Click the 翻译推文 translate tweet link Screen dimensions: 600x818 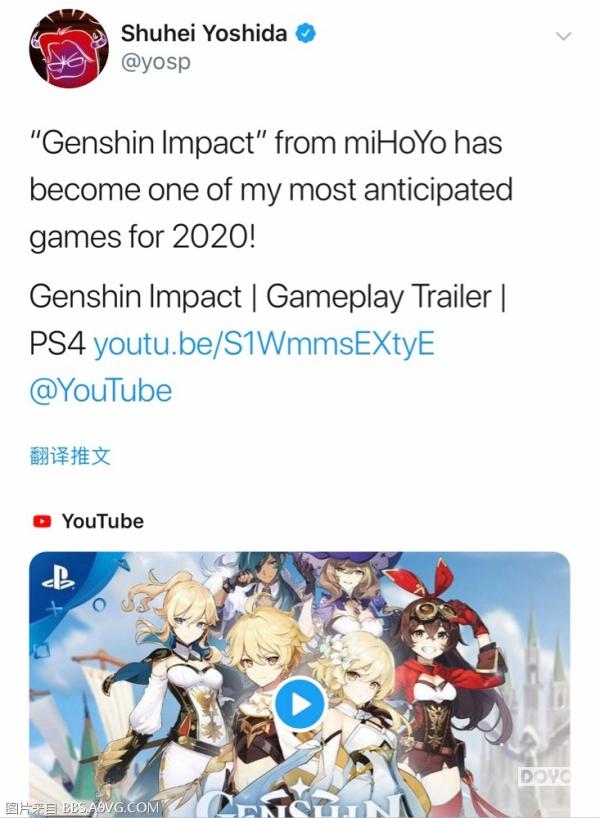[70, 456]
